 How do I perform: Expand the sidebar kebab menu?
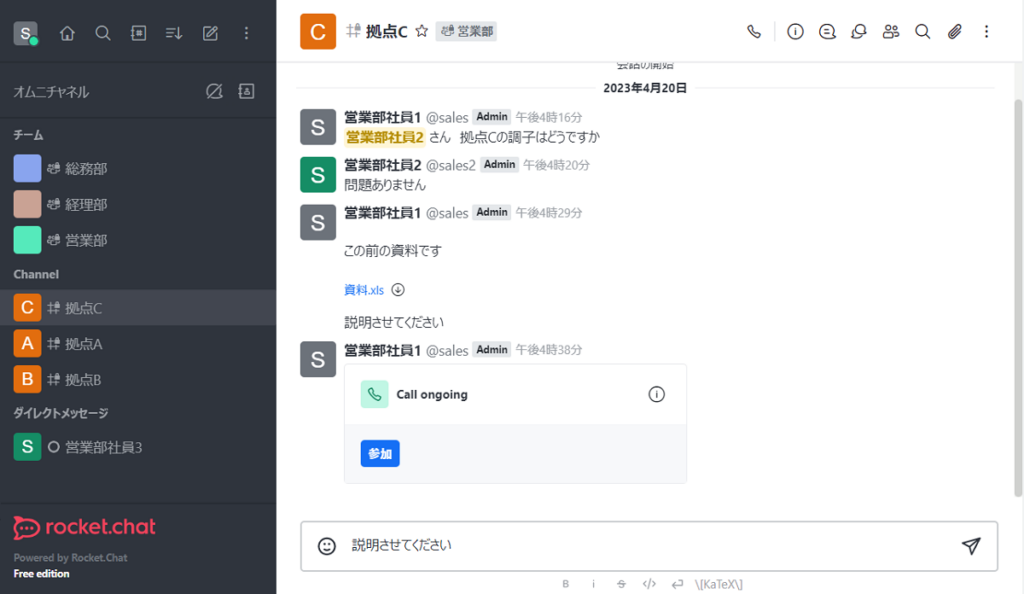246,33
